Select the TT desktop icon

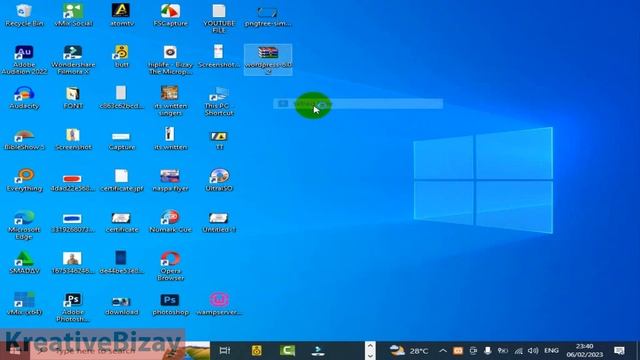coord(219,140)
